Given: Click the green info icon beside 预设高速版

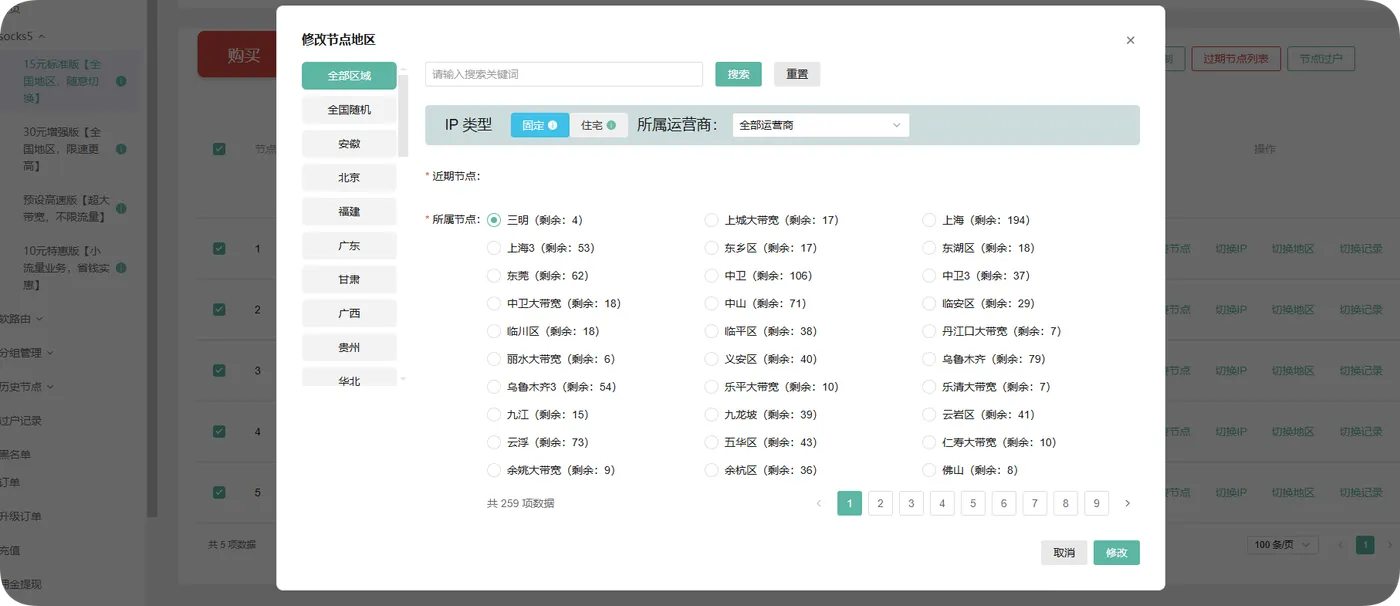Looking at the screenshot, I should pos(121,209).
